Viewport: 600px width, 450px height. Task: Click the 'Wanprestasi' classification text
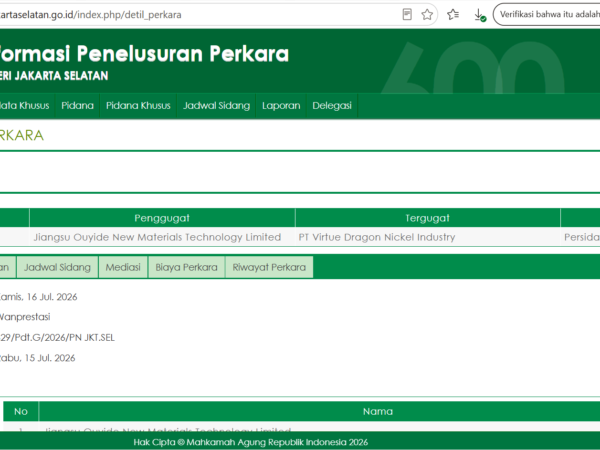(24, 317)
